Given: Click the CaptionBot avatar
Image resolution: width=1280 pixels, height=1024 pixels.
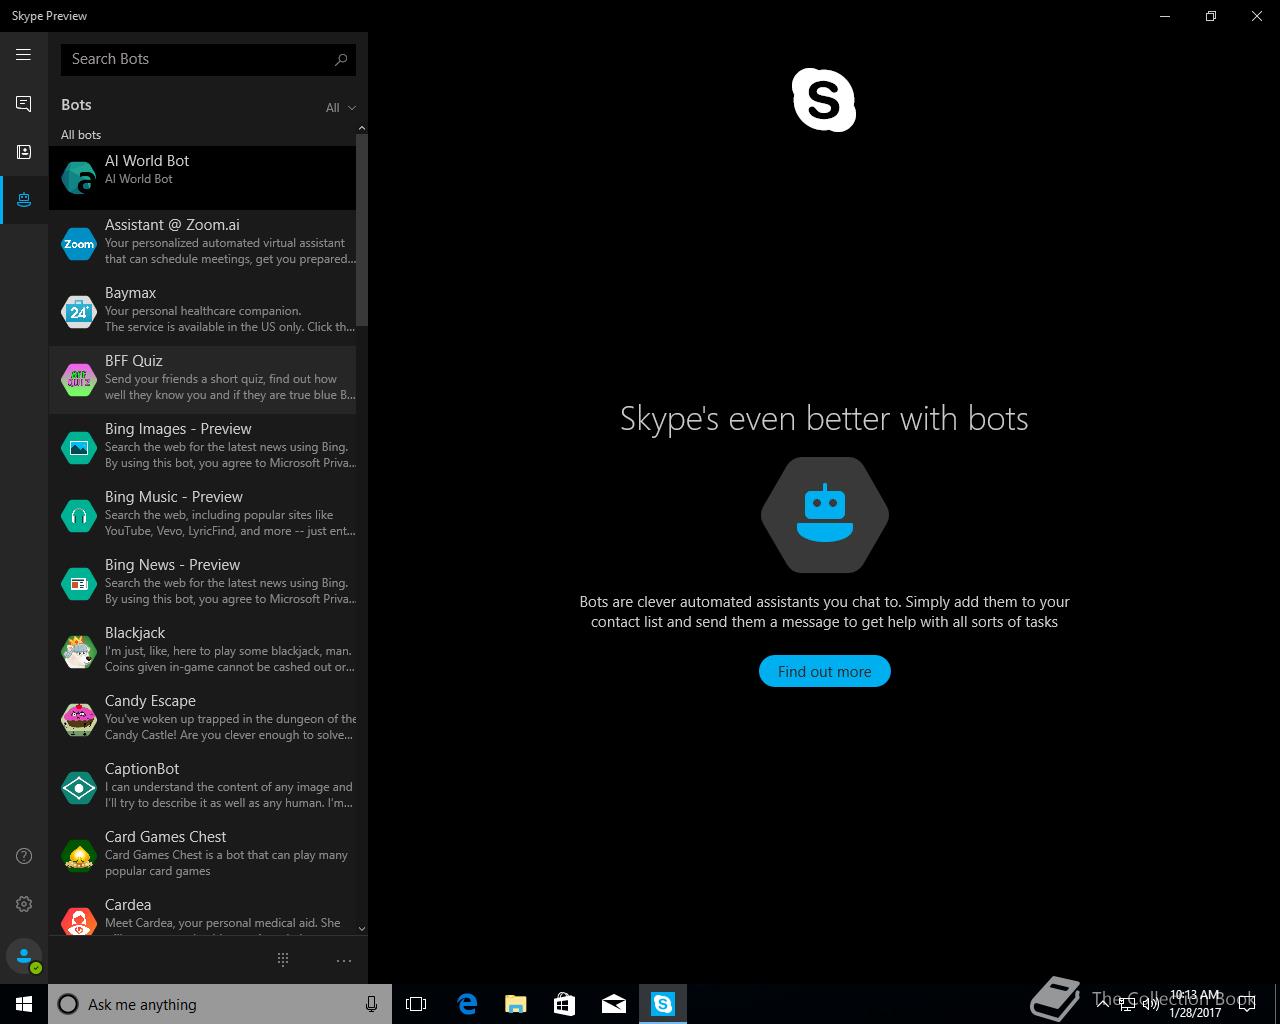Looking at the screenshot, I should (78, 788).
